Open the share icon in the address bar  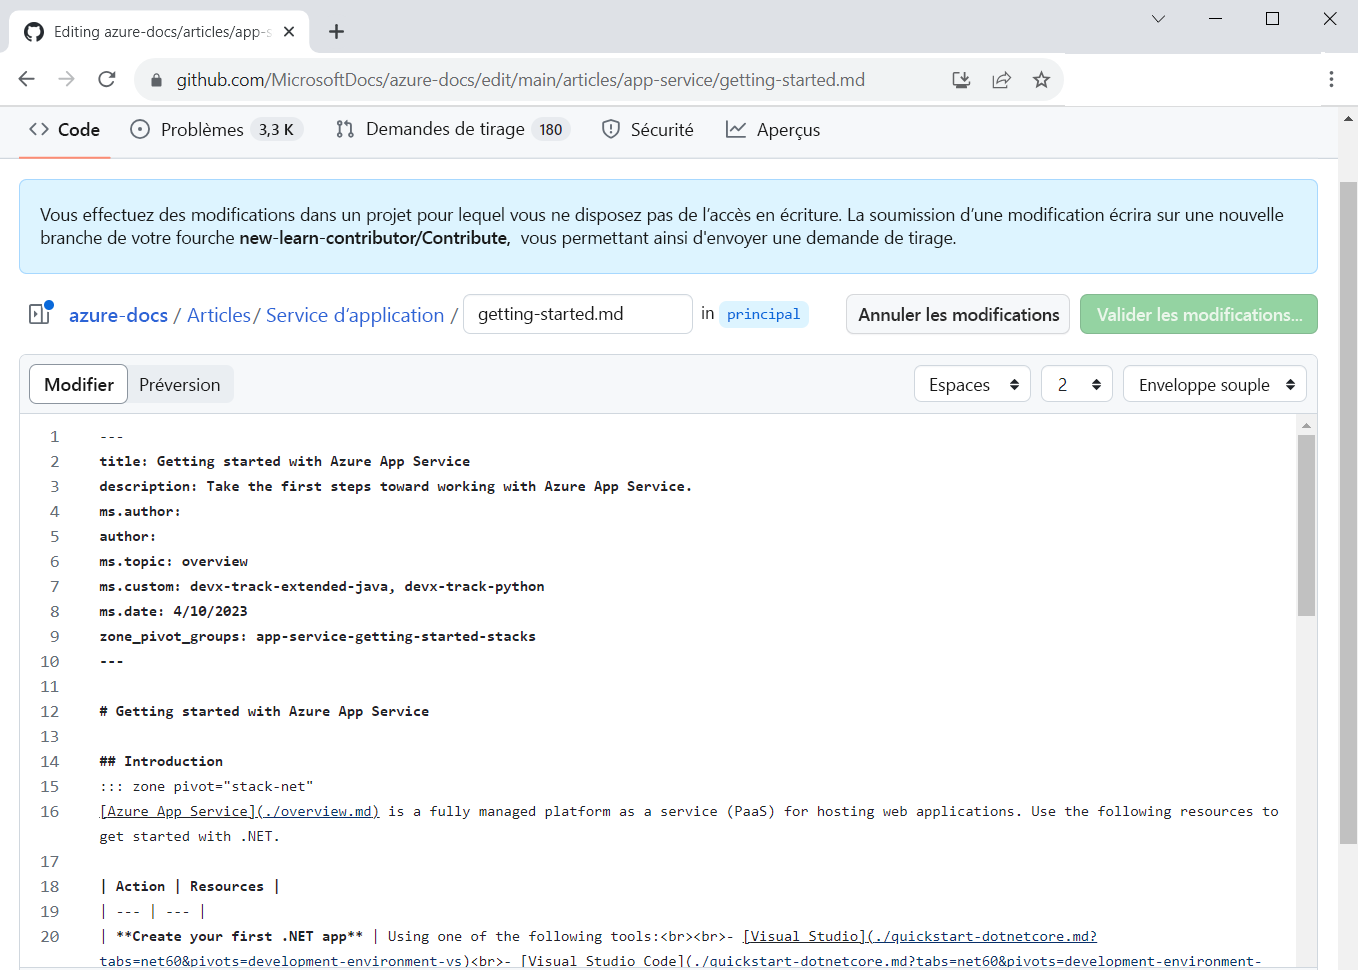click(1001, 79)
